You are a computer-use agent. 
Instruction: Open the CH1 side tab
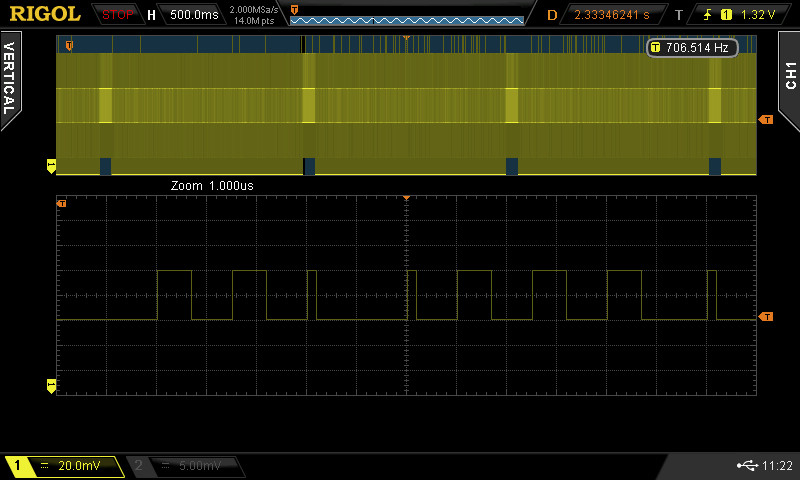pyautogui.click(x=789, y=76)
